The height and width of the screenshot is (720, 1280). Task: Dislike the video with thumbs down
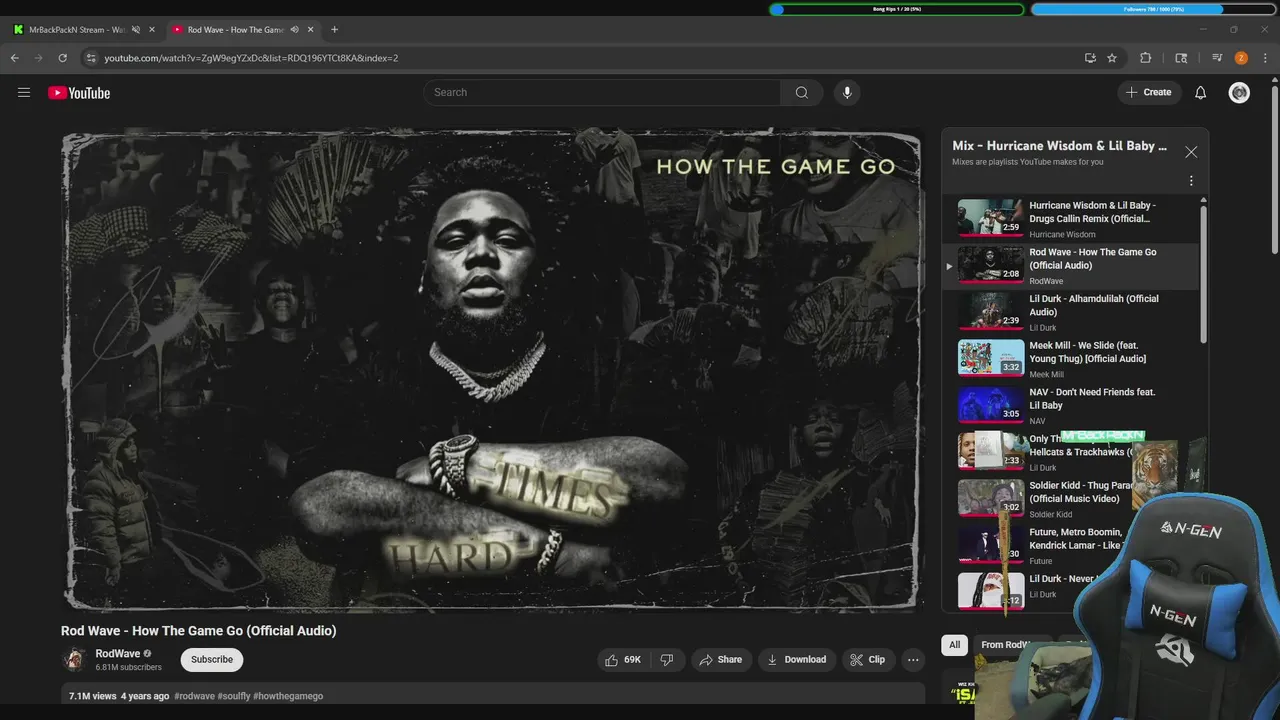click(x=667, y=660)
